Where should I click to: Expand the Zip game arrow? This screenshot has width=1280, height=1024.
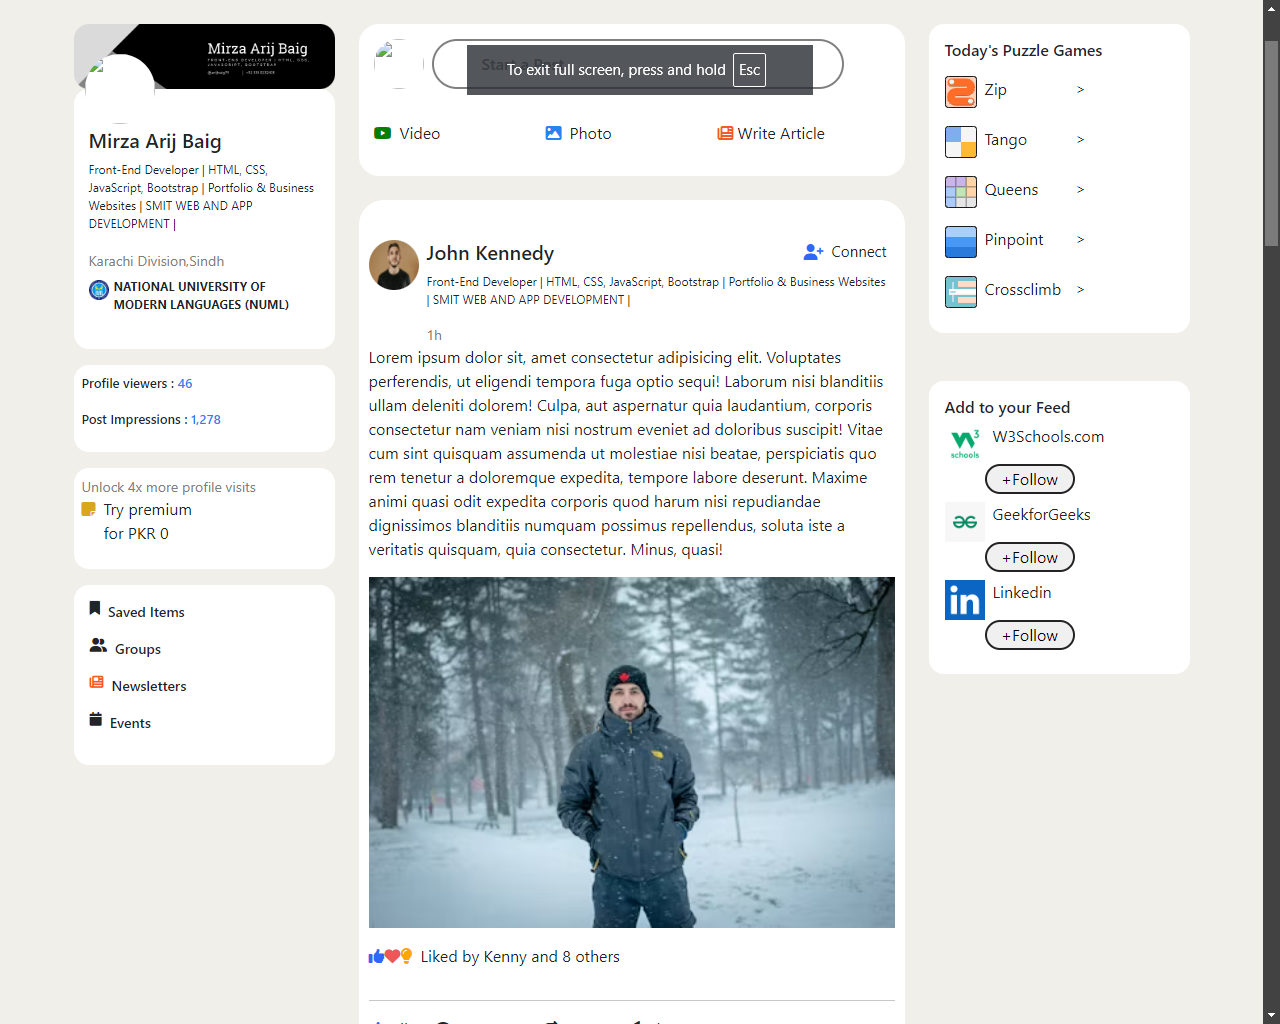(x=1080, y=90)
